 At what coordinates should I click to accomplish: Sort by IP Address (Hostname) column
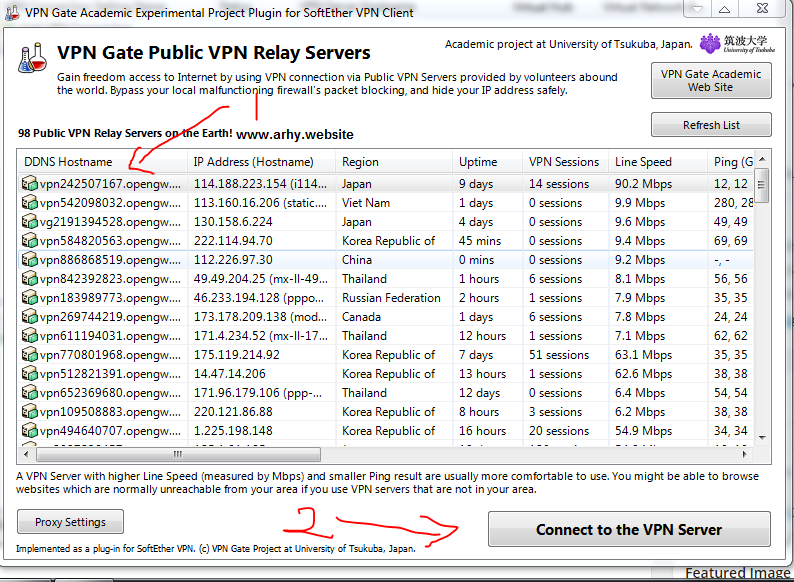(261, 162)
